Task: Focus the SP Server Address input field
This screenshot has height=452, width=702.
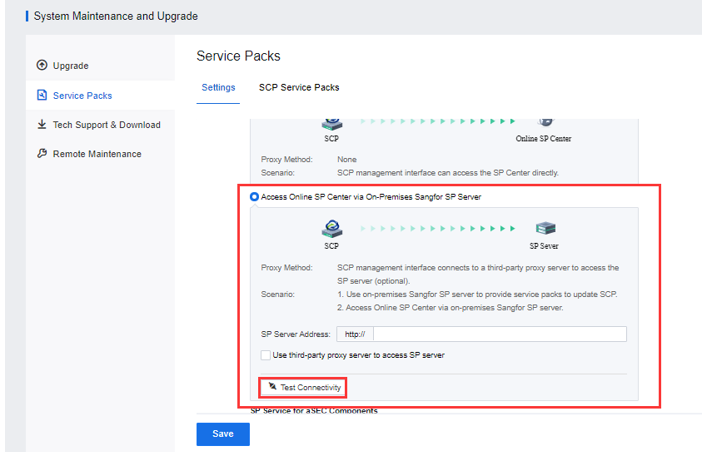Action: [500, 334]
